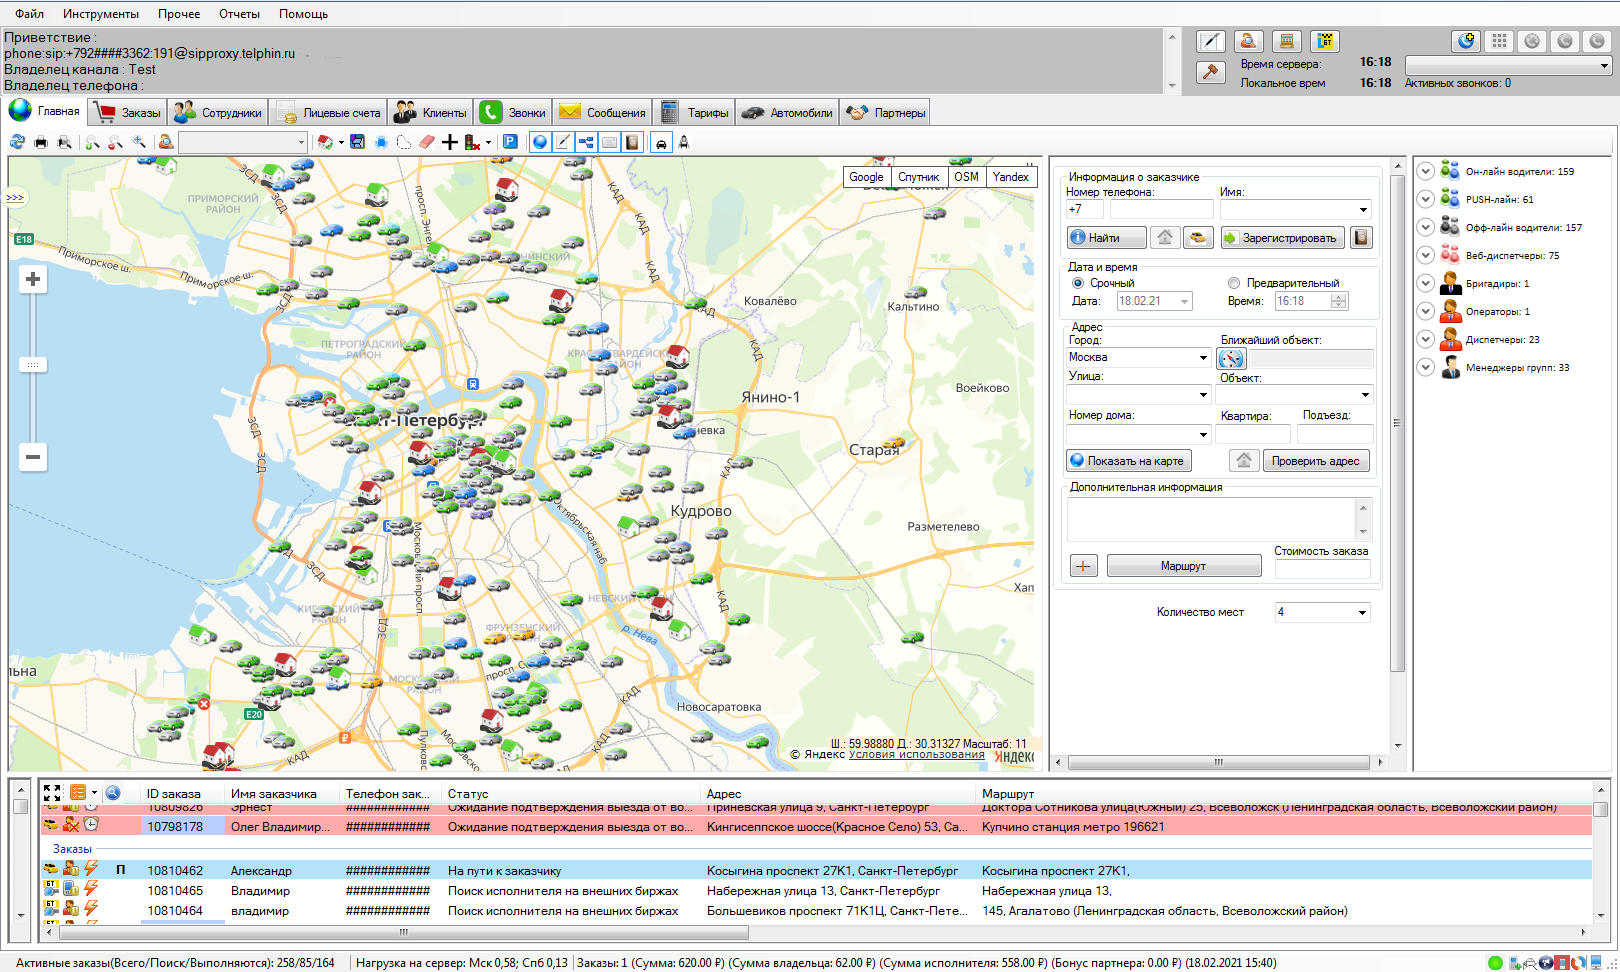Select the freeform polygon drawing tool
This screenshot has height=972, width=1620.
(404, 142)
